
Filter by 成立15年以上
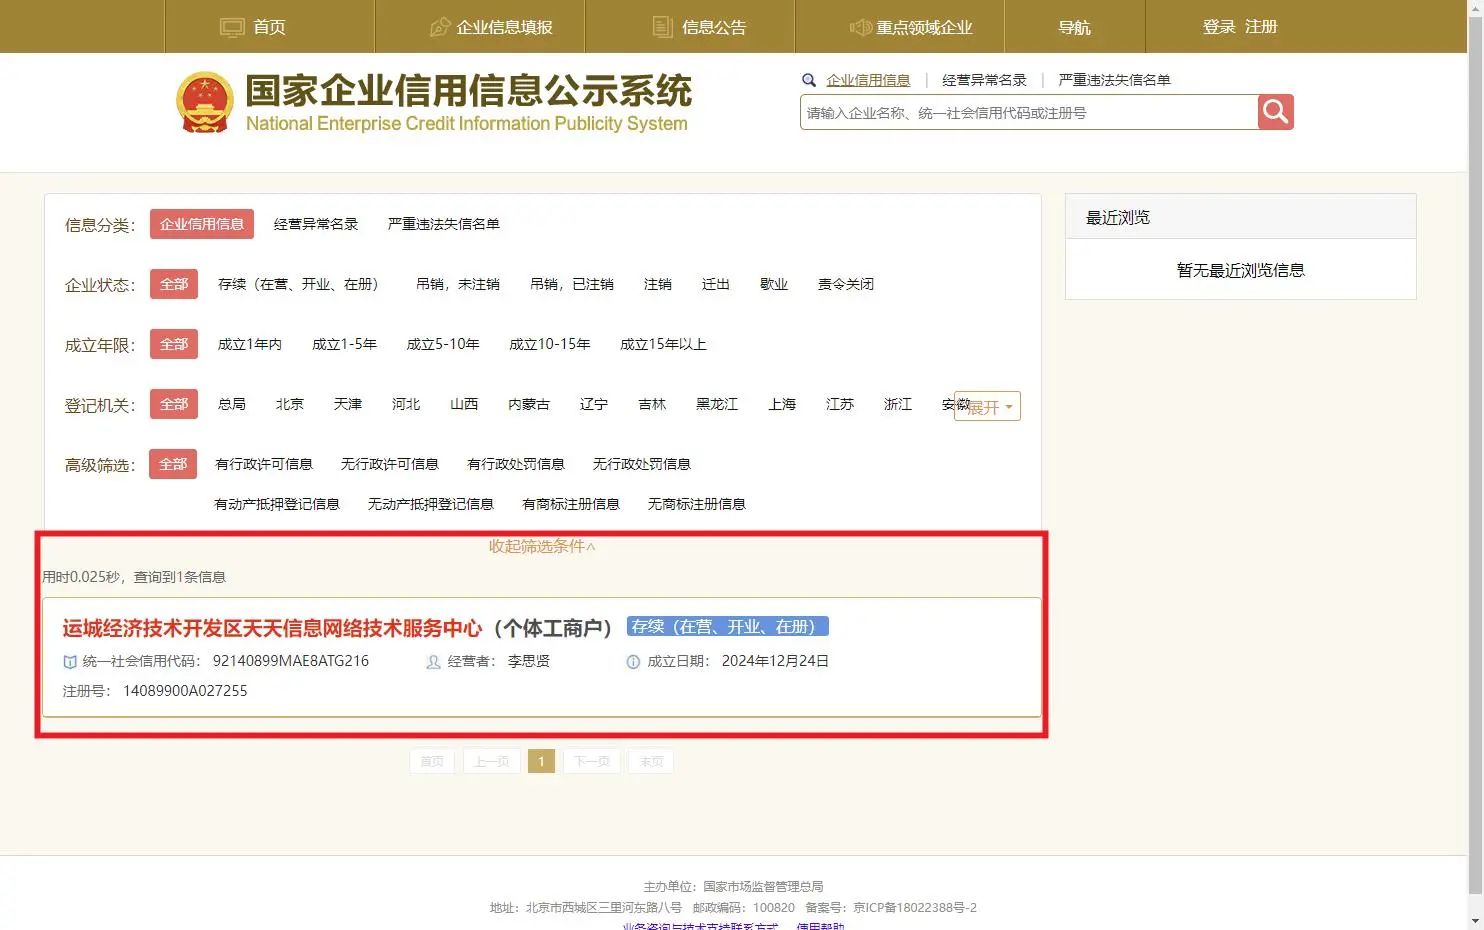pos(663,344)
